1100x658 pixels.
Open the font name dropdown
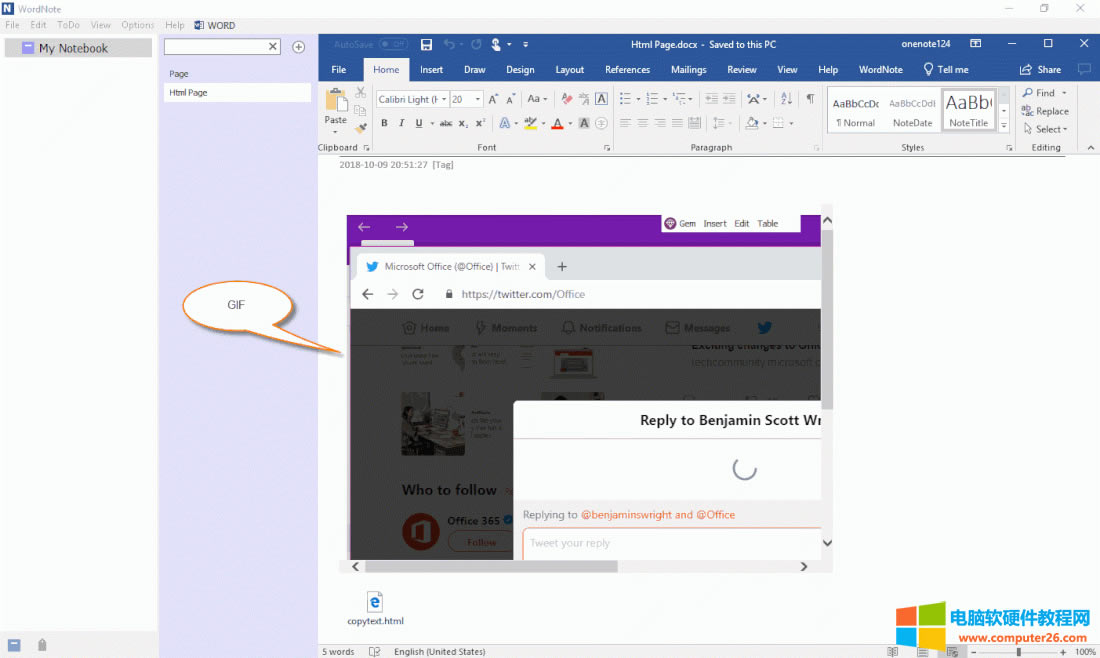tap(412, 99)
